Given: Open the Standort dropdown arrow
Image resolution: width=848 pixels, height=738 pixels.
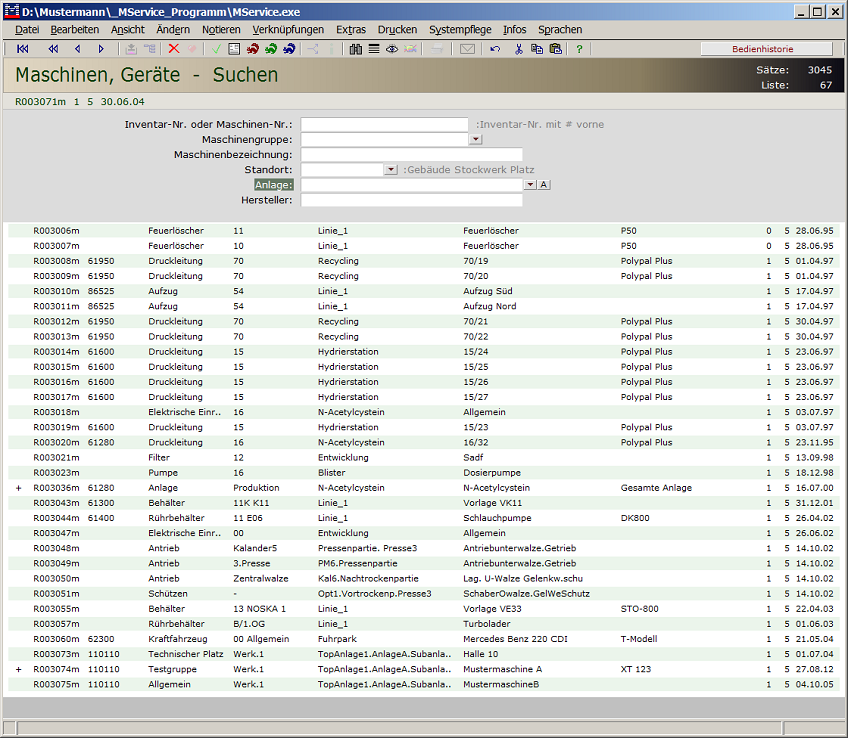Looking at the screenshot, I should click(390, 170).
